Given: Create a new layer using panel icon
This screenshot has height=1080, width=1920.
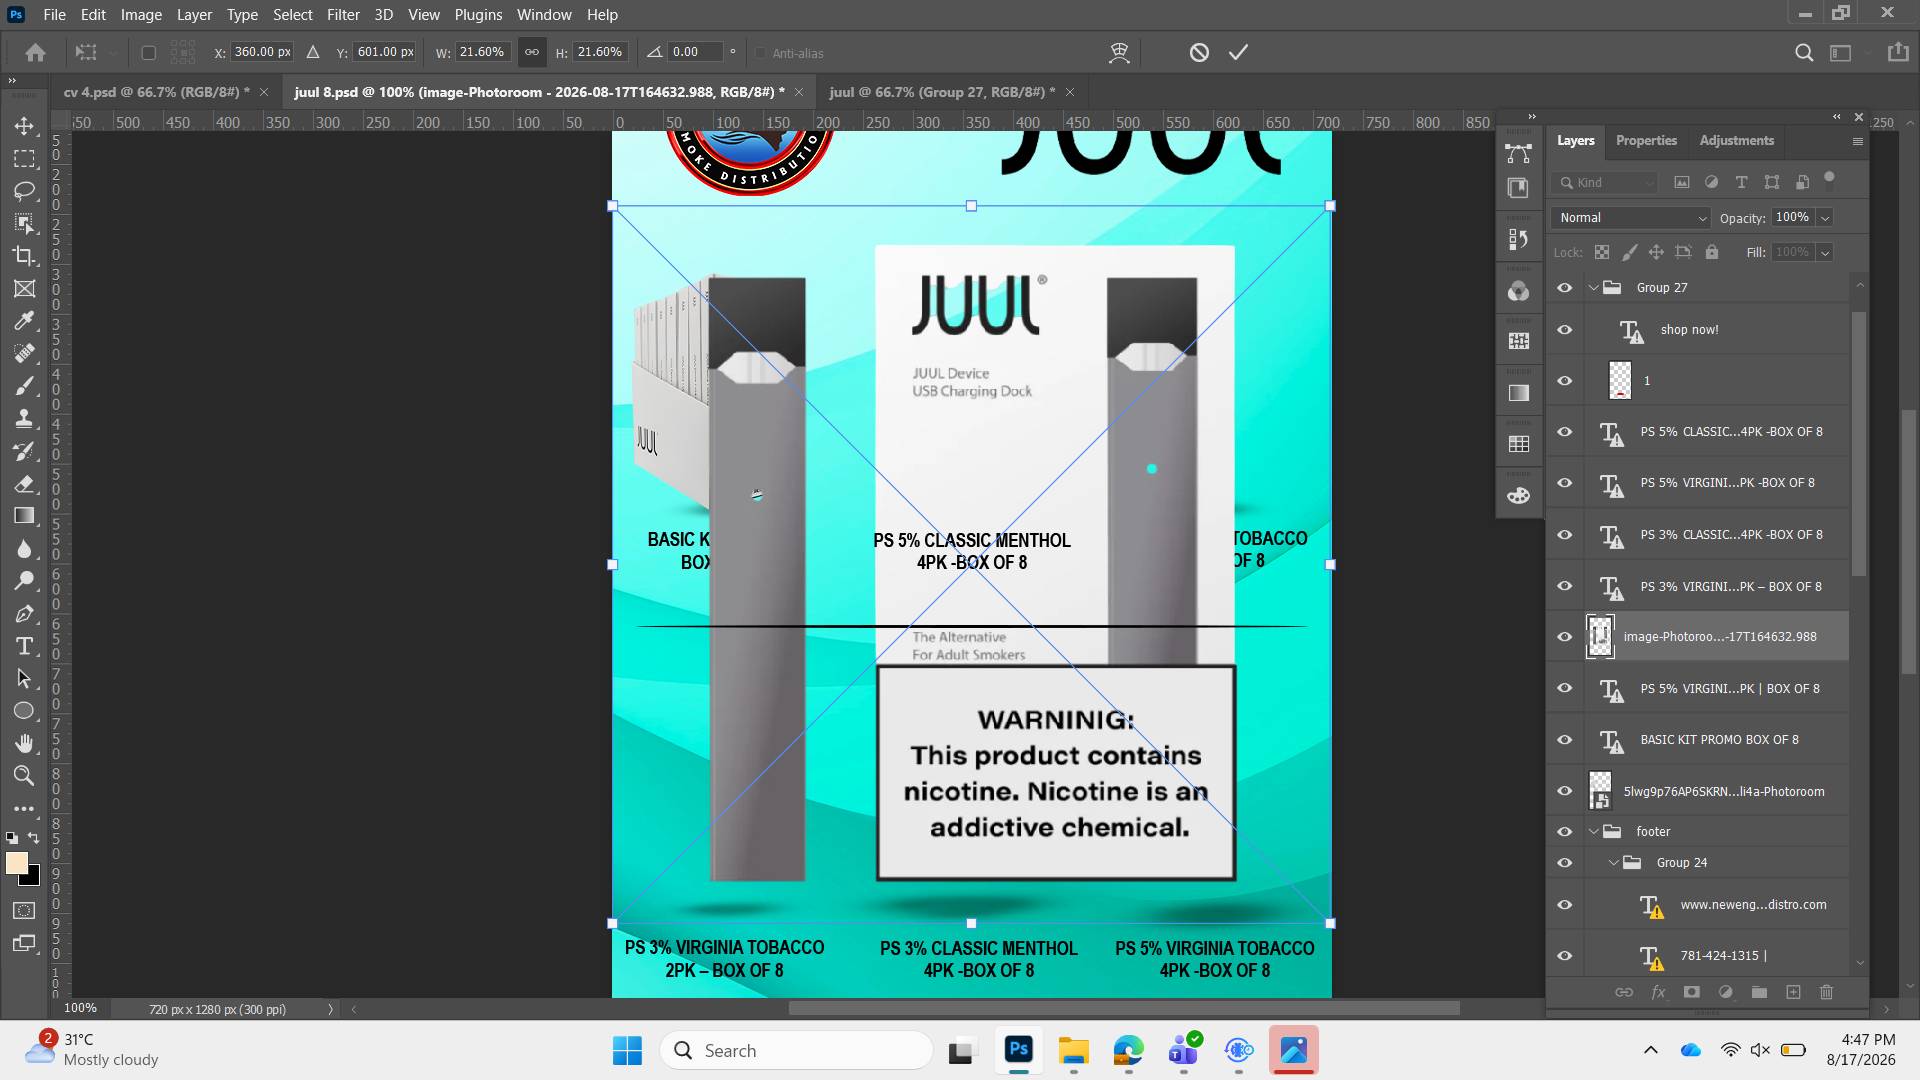Looking at the screenshot, I should [1793, 992].
